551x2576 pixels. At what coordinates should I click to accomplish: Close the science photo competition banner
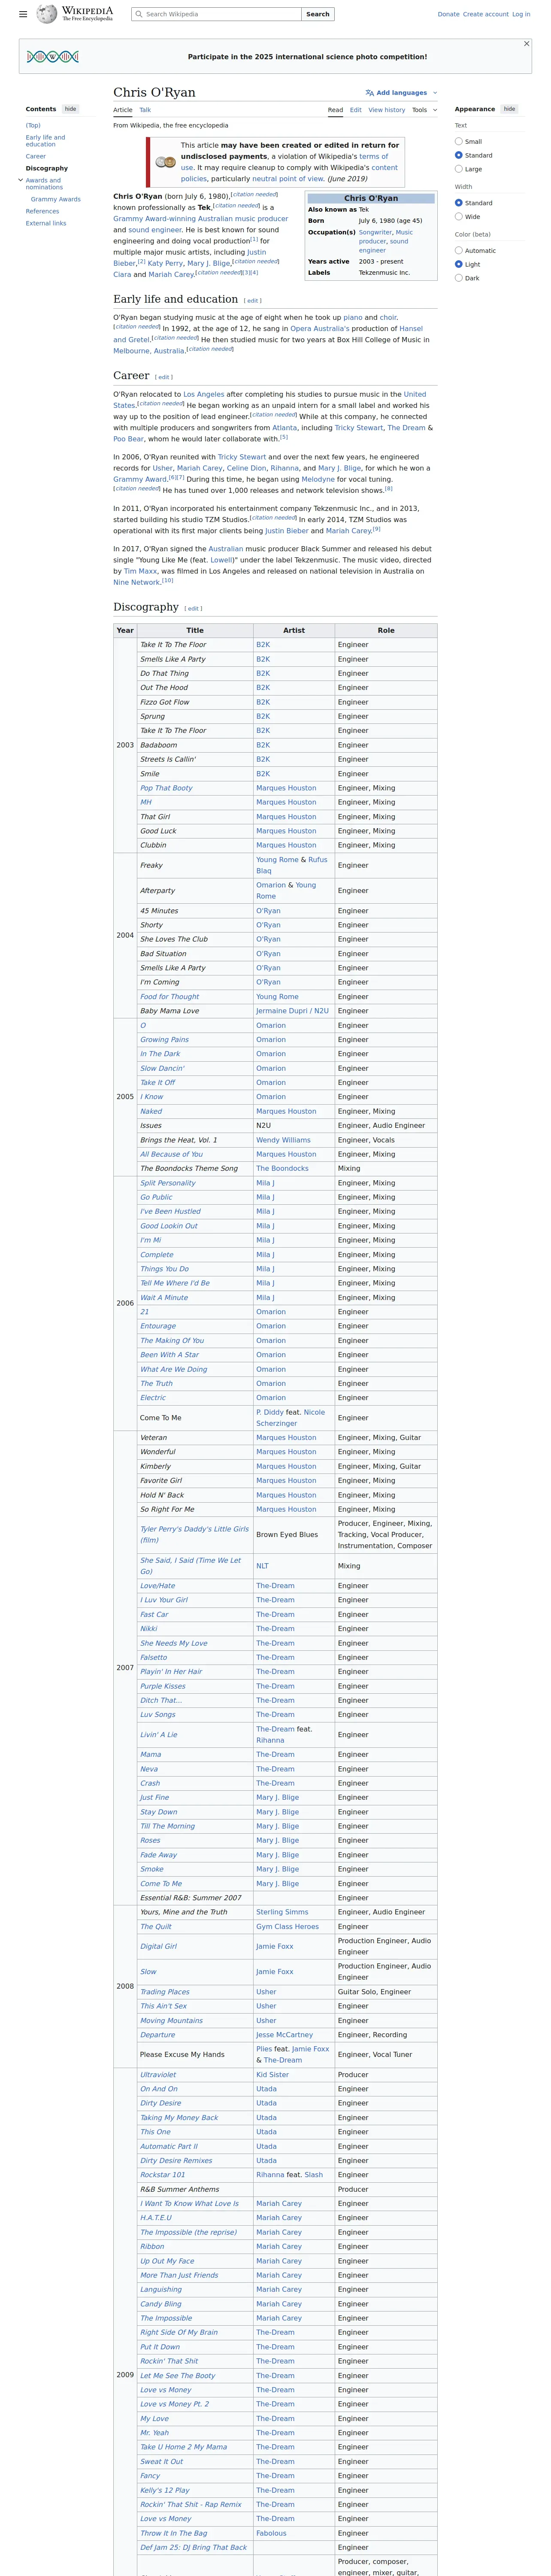[526, 44]
